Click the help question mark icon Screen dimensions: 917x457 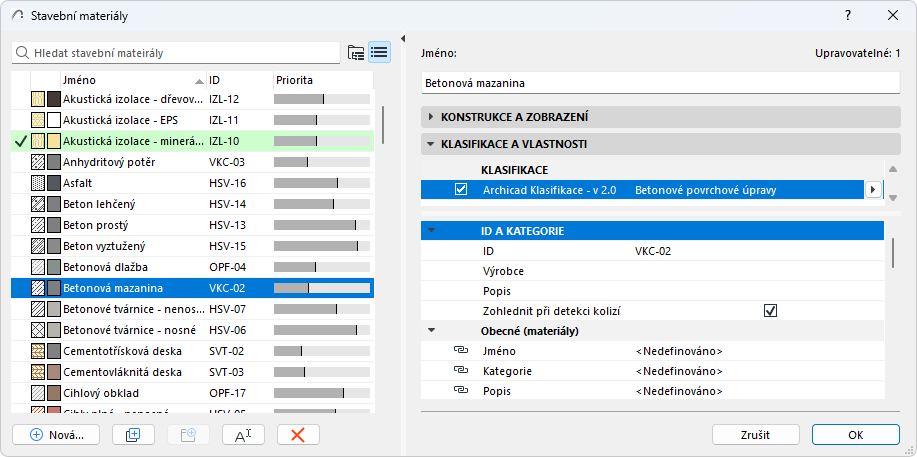(x=848, y=16)
